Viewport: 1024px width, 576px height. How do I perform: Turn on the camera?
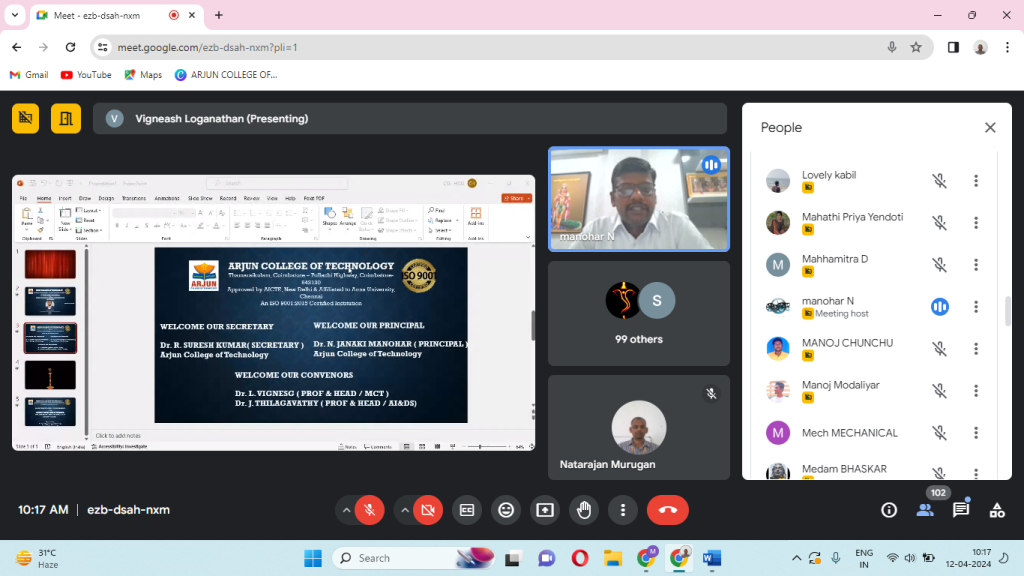tap(428, 510)
